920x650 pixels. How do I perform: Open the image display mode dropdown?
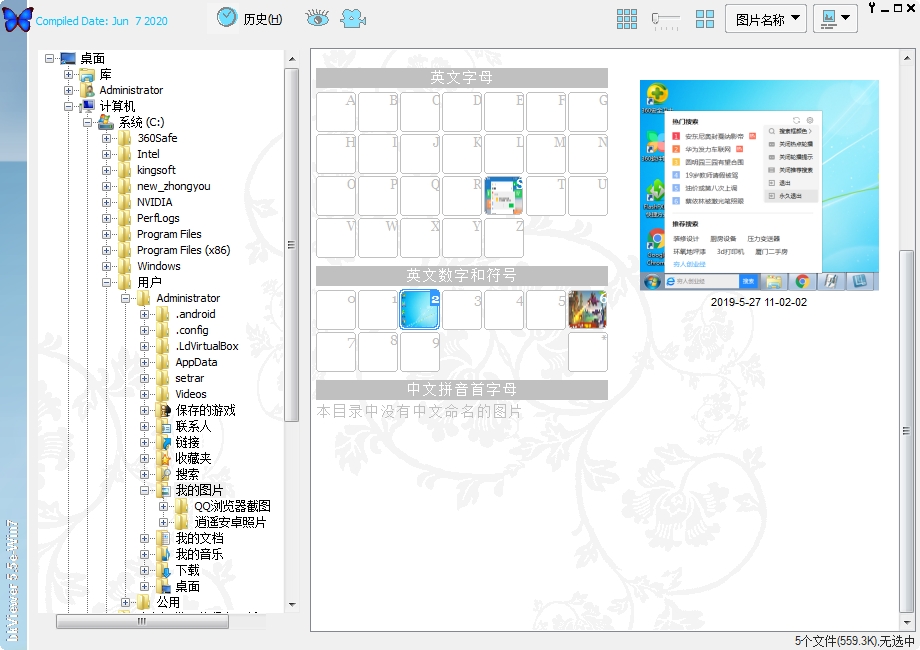tap(836, 19)
